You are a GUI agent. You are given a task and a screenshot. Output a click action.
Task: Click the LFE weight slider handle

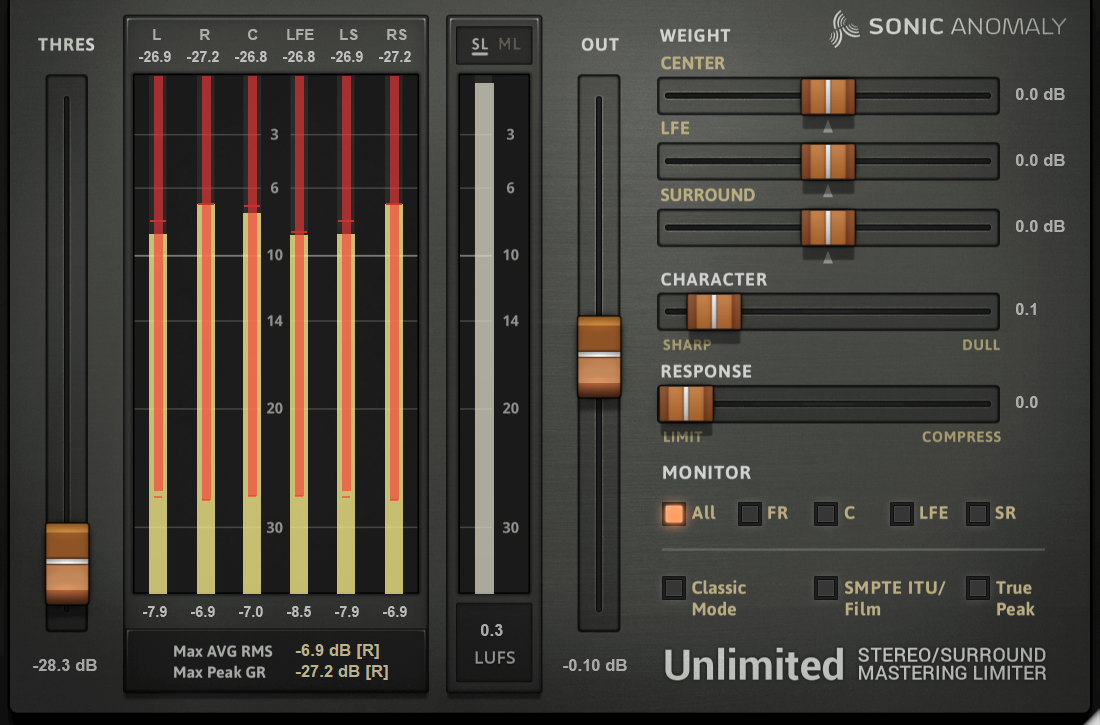(828, 161)
